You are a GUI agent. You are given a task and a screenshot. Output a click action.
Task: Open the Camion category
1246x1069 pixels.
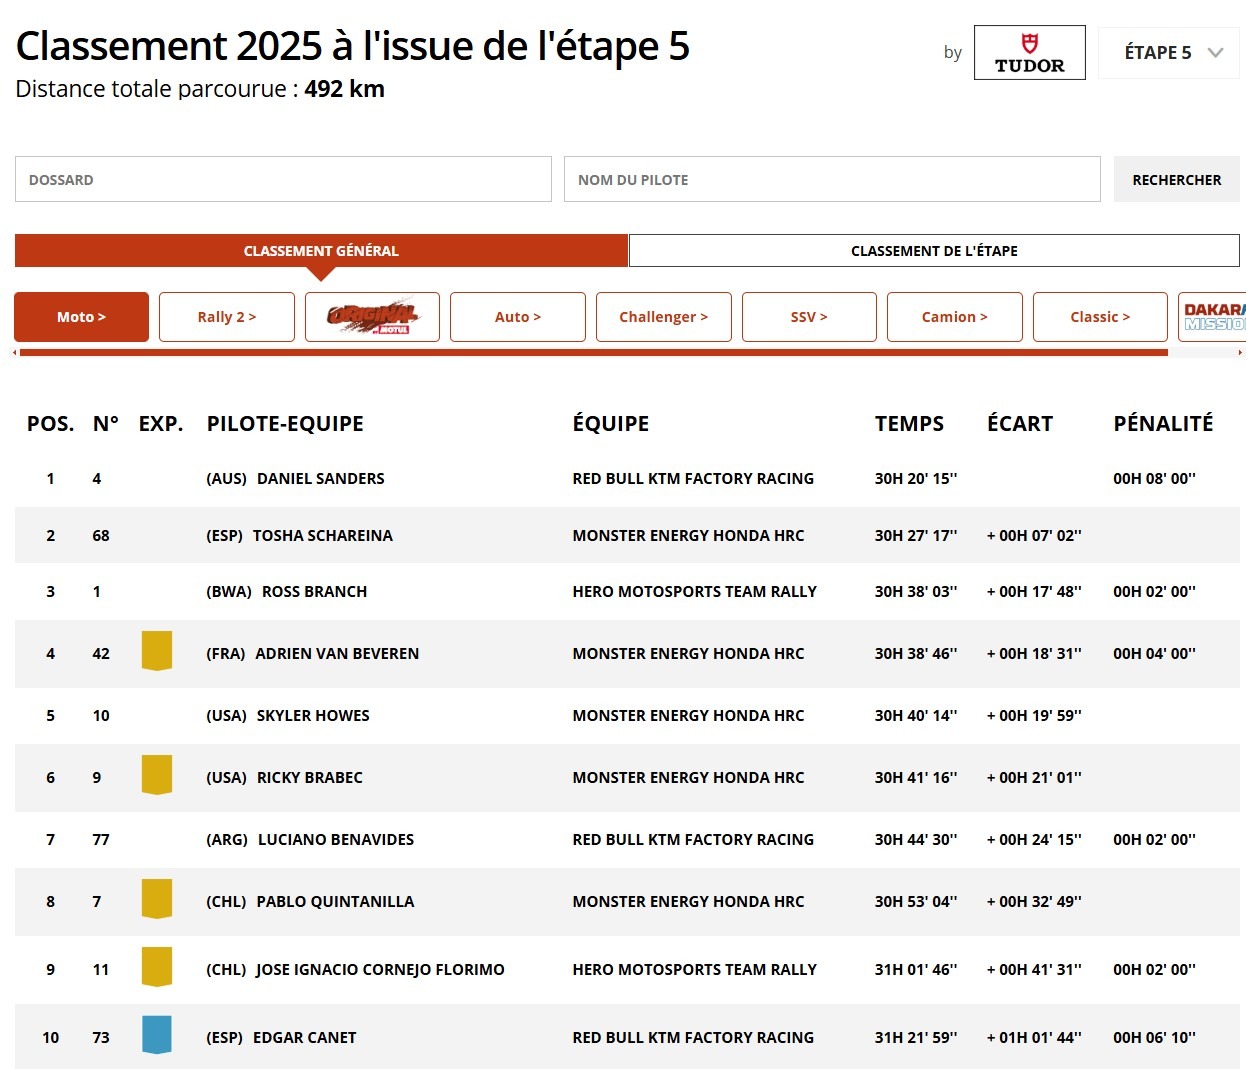pos(954,317)
